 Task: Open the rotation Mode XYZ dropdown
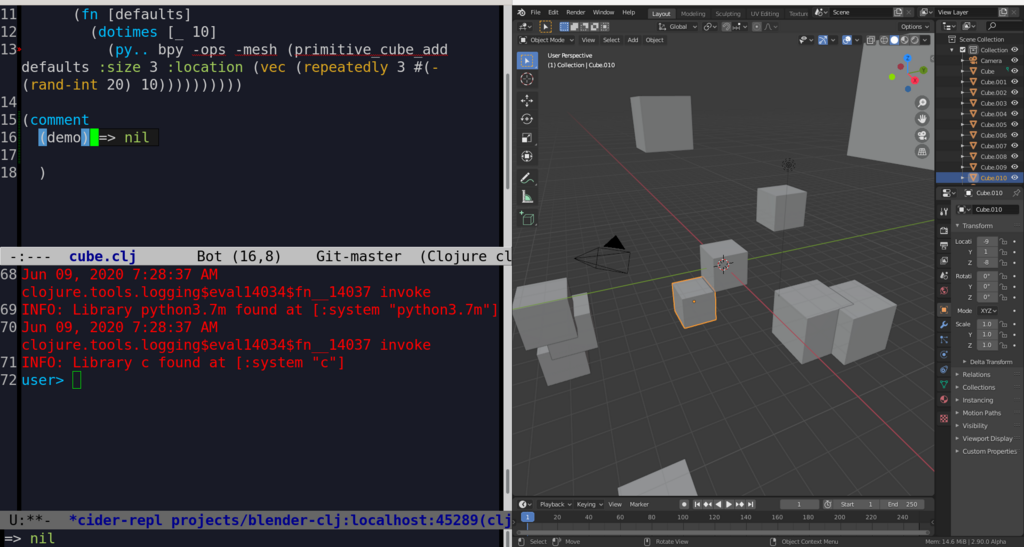(x=988, y=311)
